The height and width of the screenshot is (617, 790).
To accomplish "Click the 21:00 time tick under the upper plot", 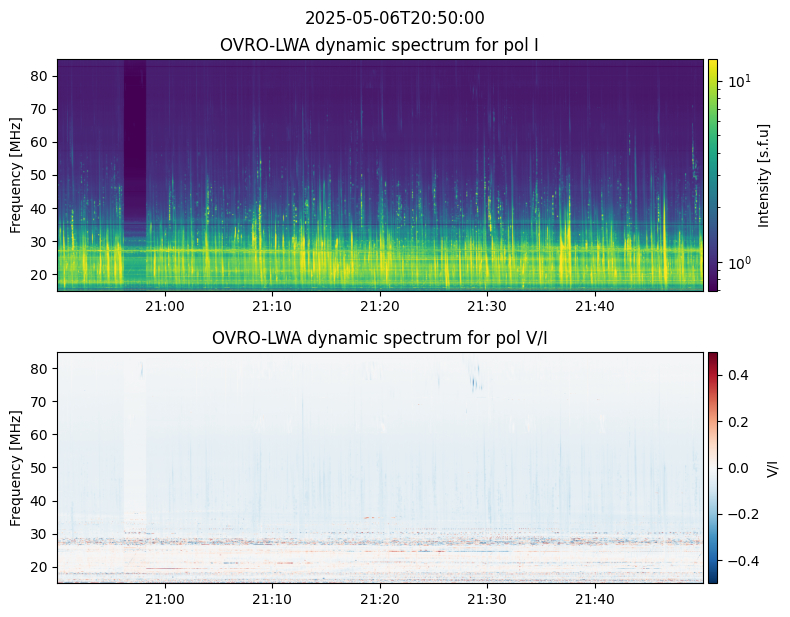I will click(x=165, y=306).
